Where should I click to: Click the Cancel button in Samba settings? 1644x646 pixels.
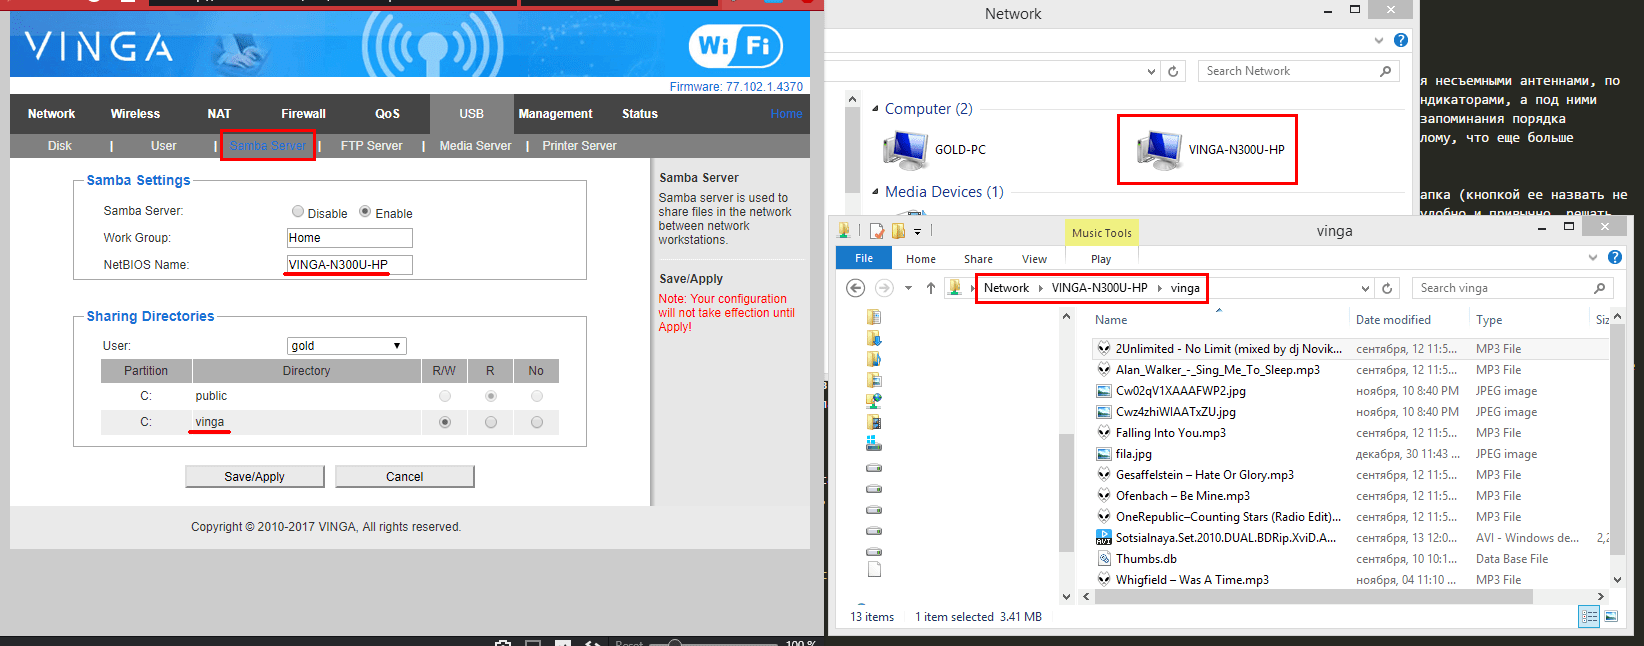(x=404, y=477)
